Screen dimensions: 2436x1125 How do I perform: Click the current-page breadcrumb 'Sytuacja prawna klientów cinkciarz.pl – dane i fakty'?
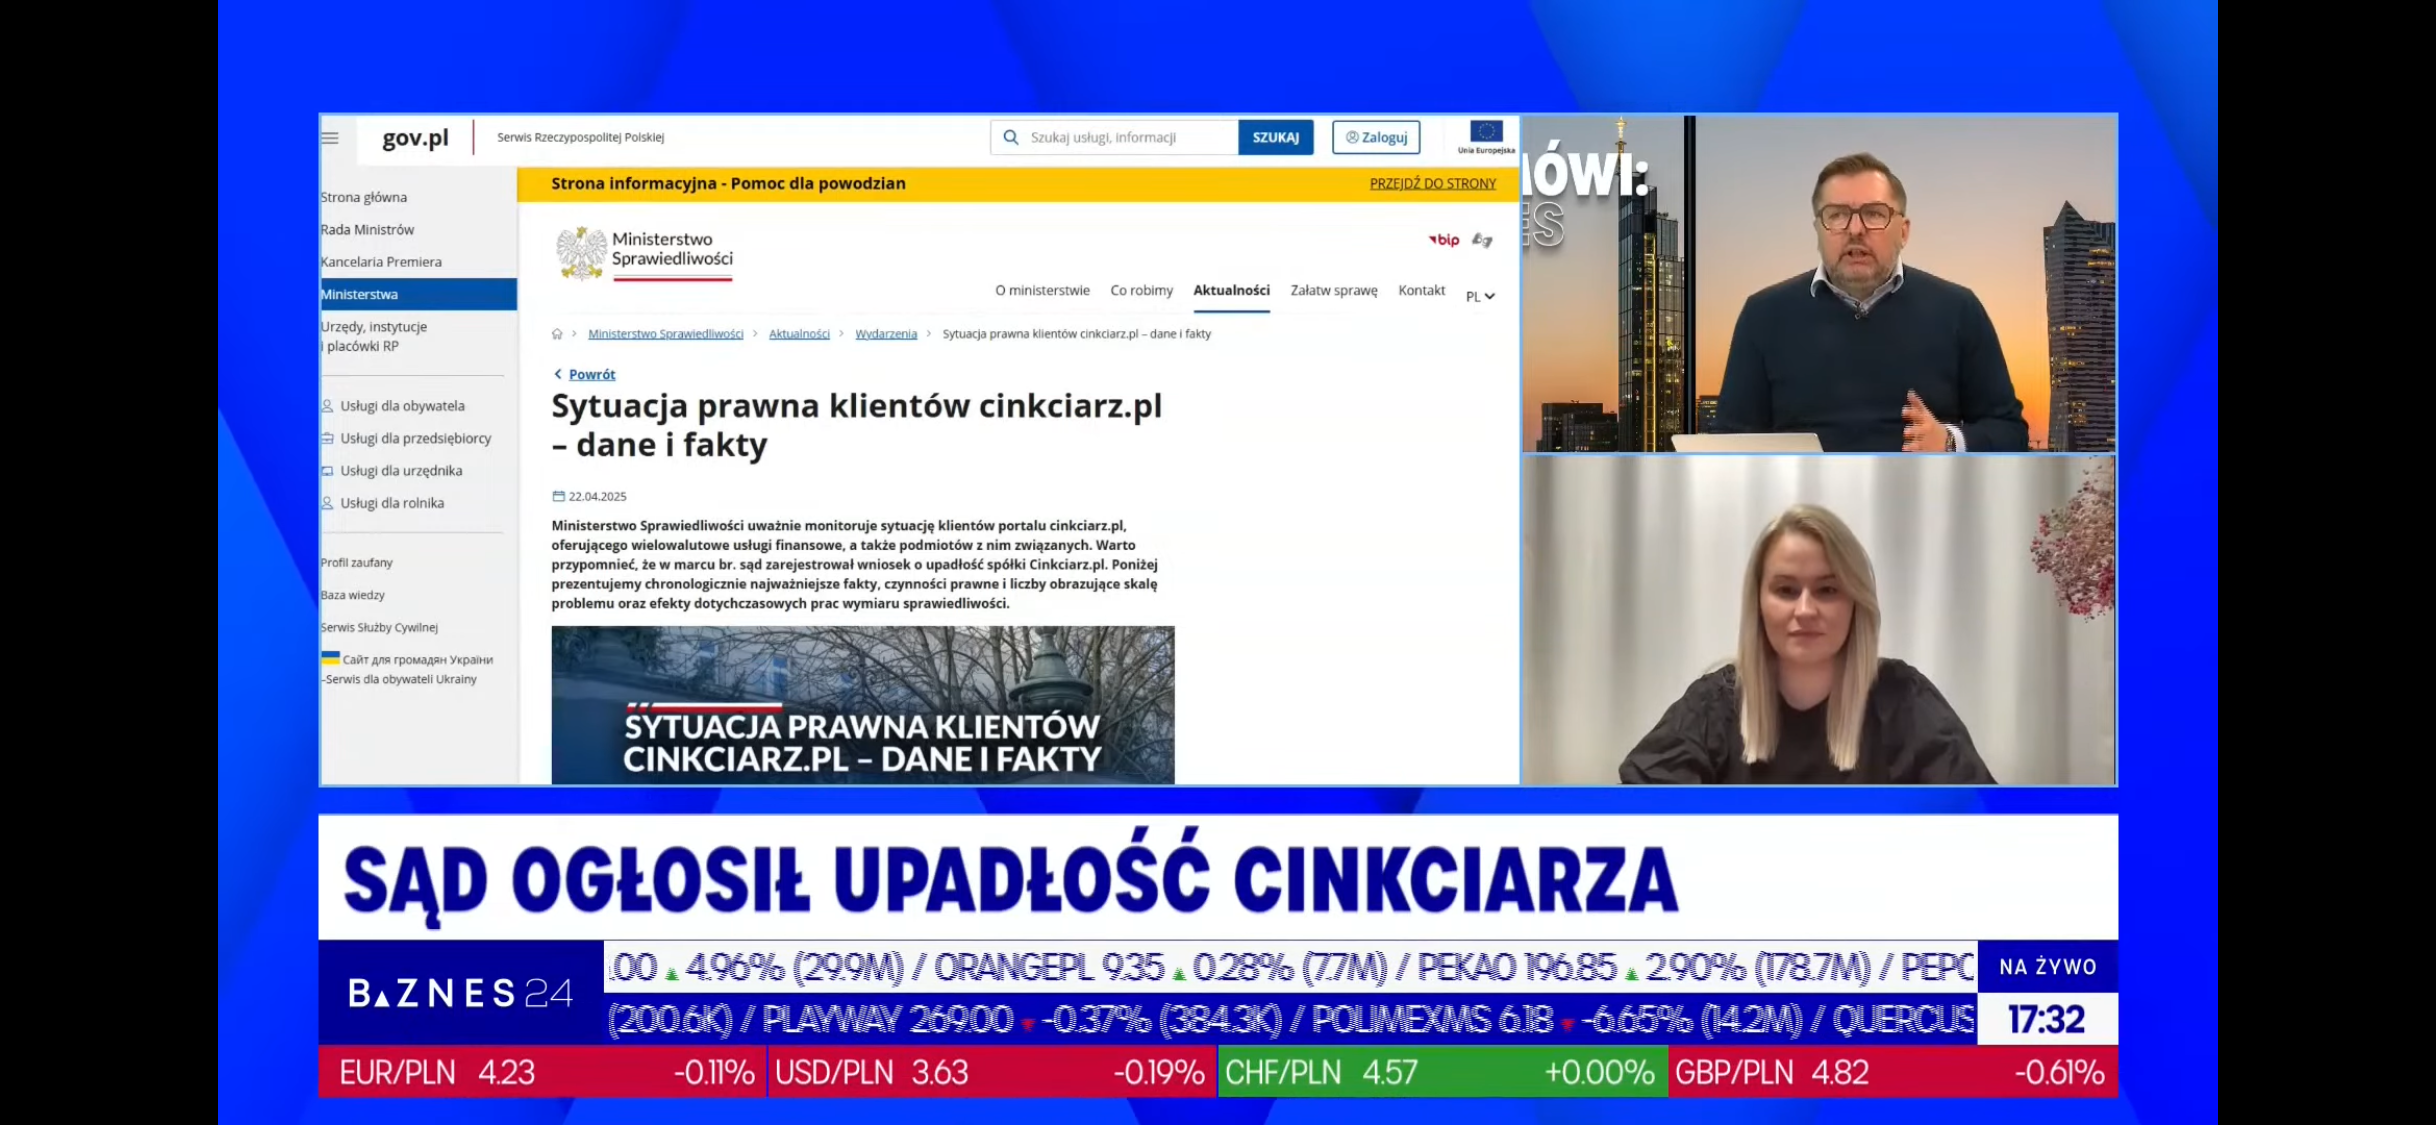coord(1076,334)
